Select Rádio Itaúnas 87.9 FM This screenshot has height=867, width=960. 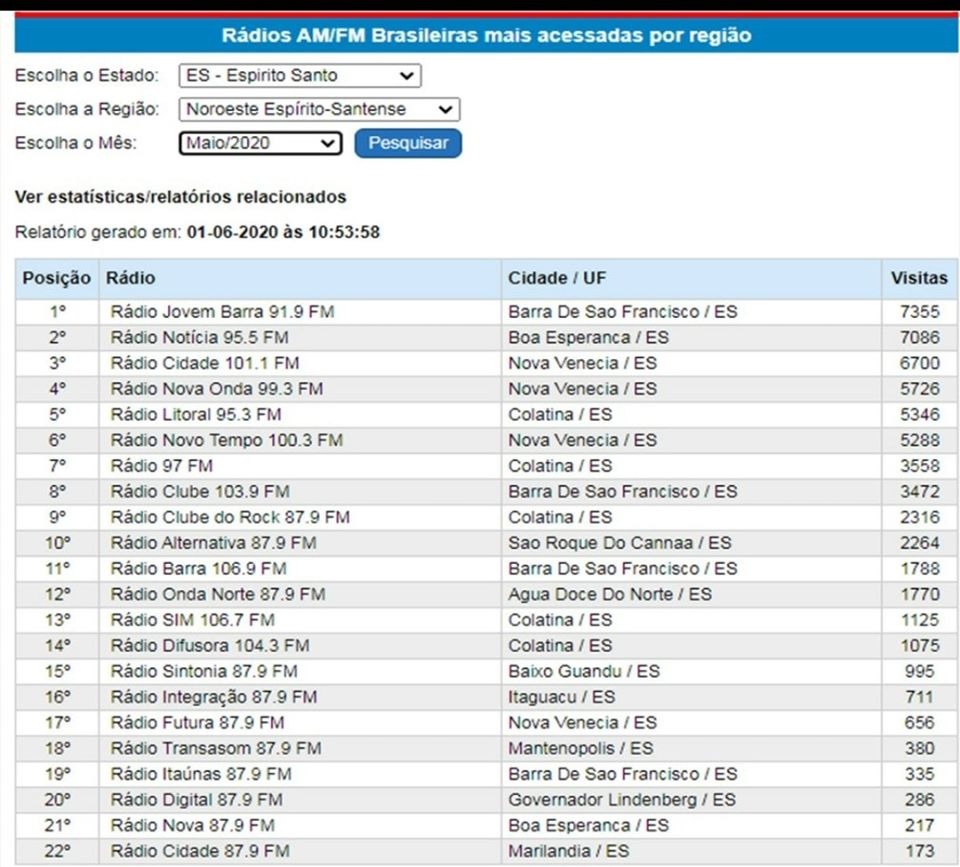pos(201,775)
